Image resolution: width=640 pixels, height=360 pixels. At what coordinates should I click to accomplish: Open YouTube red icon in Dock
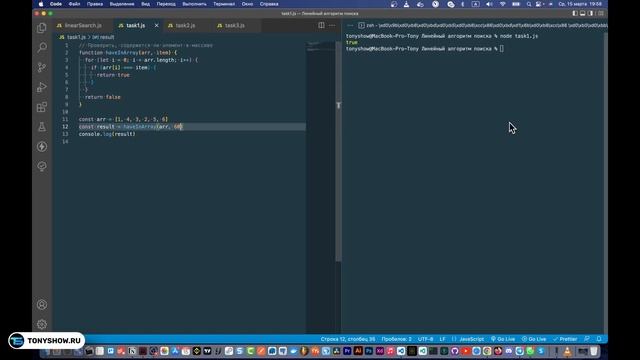pyautogui.click(x=466, y=351)
